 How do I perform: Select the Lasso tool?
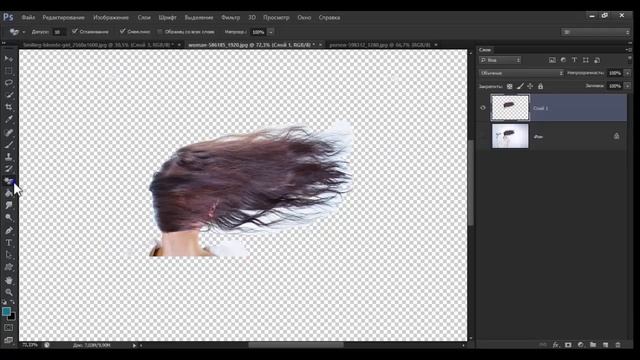click(x=9, y=83)
